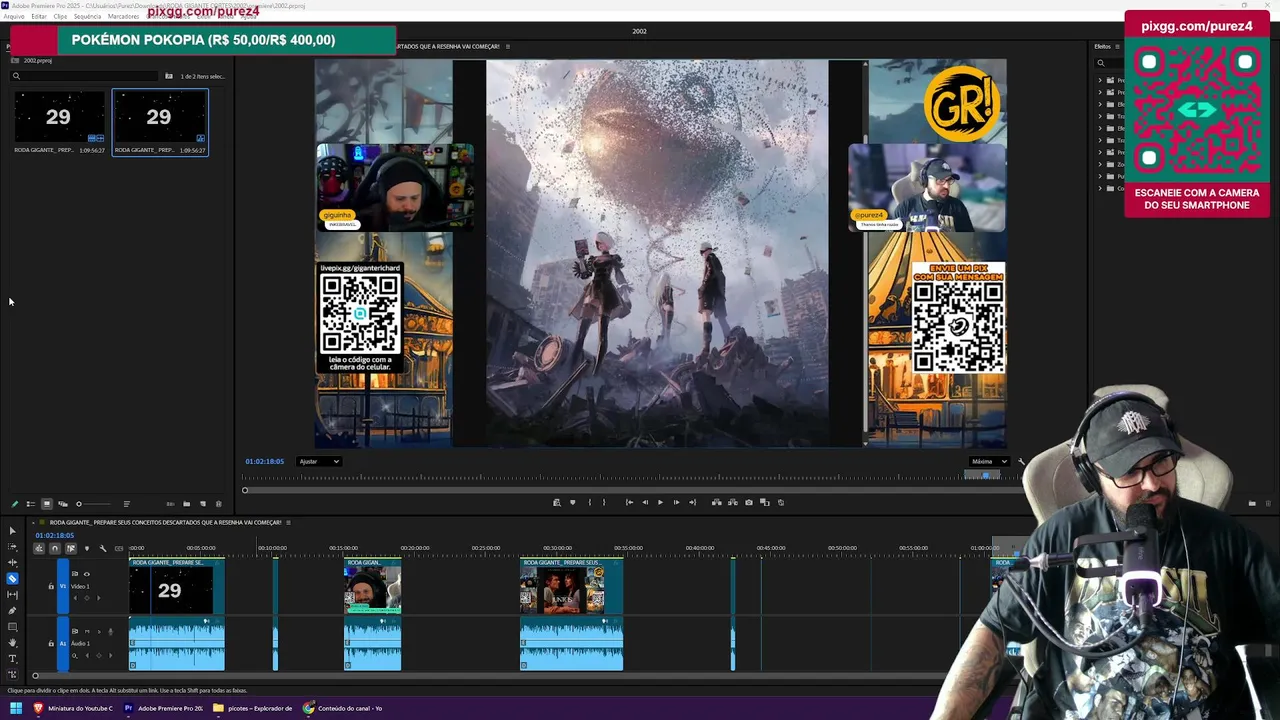Click the New Bin icon in Project panel
The height and width of the screenshot is (720, 1280).
[x=186, y=504]
